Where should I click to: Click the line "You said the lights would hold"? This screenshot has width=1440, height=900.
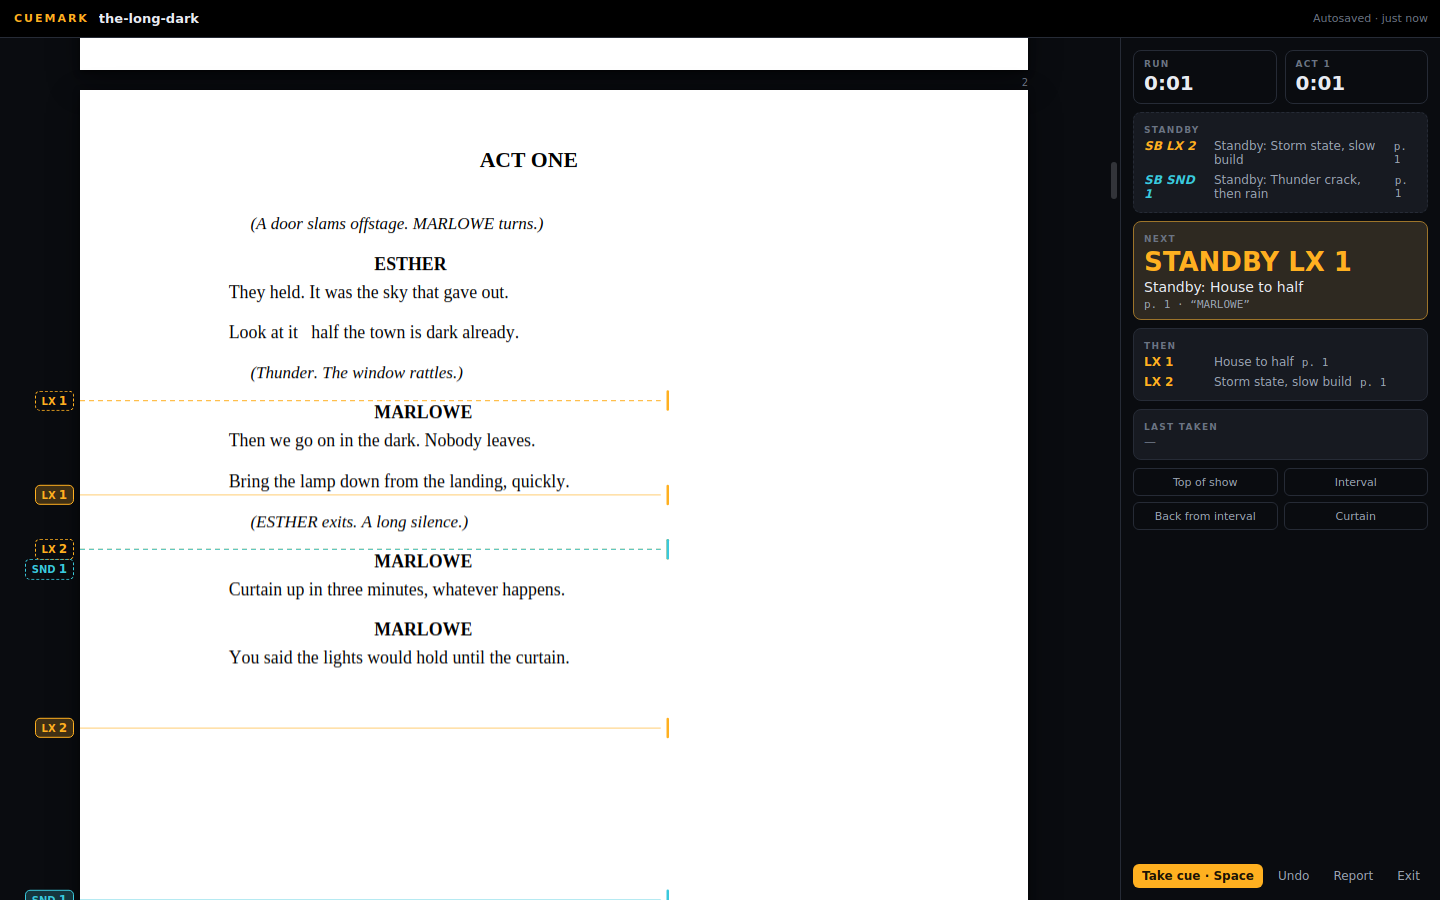point(399,657)
